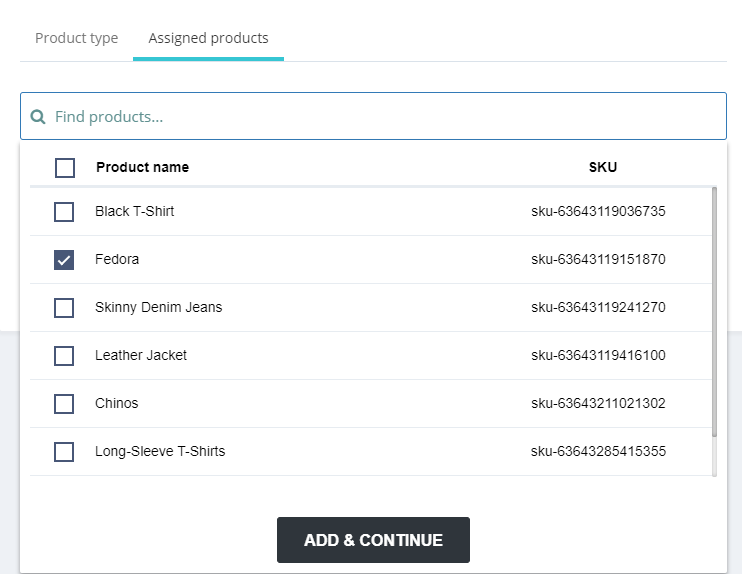The height and width of the screenshot is (574, 742).
Task: Click the Fedora product name
Action: (x=117, y=260)
